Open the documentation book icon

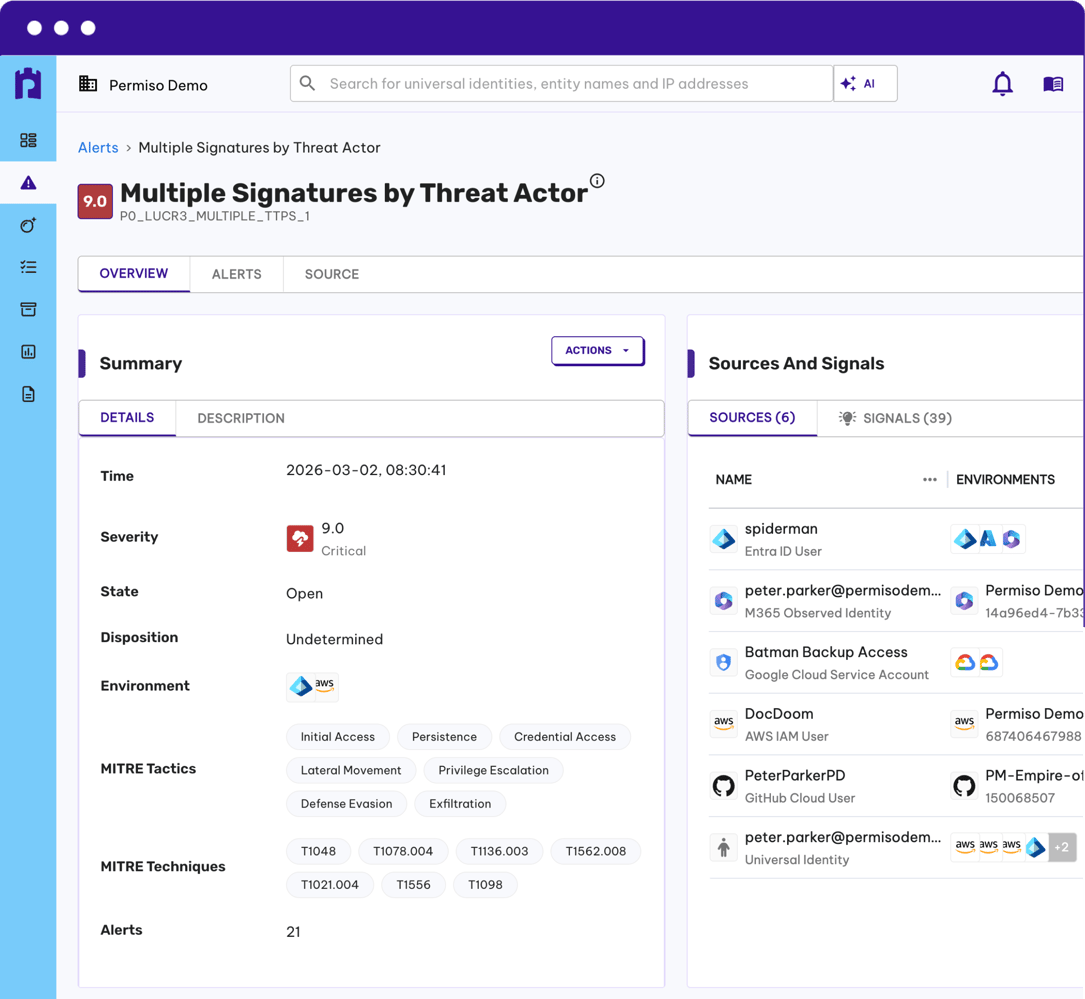pyautogui.click(x=1053, y=84)
